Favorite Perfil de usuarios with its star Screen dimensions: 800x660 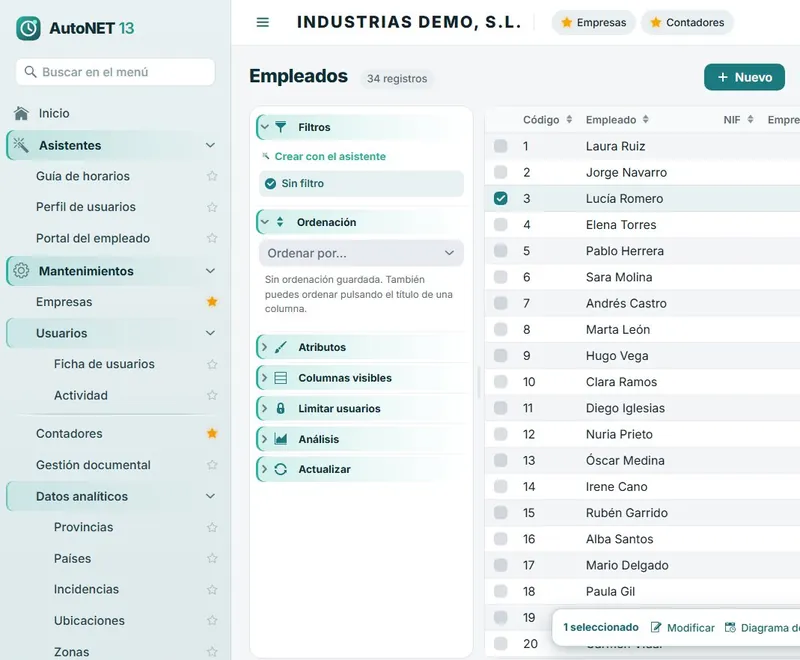[x=212, y=207]
